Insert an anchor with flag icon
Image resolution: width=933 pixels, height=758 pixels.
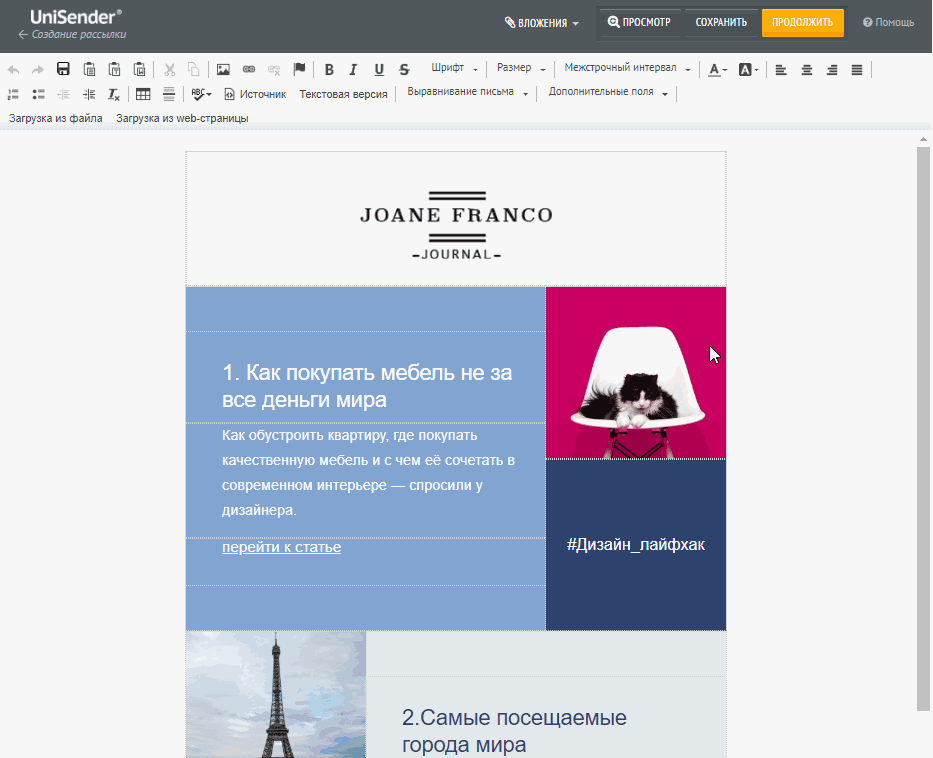tap(299, 70)
